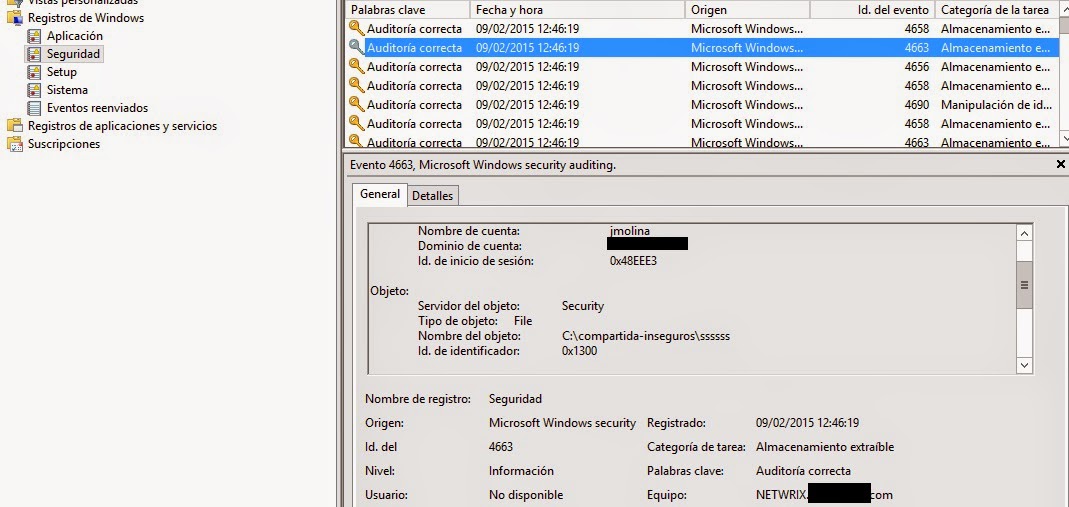The image size is (1069, 507).
Task: Click key icon of event 4690 row
Action: [355, 105]
